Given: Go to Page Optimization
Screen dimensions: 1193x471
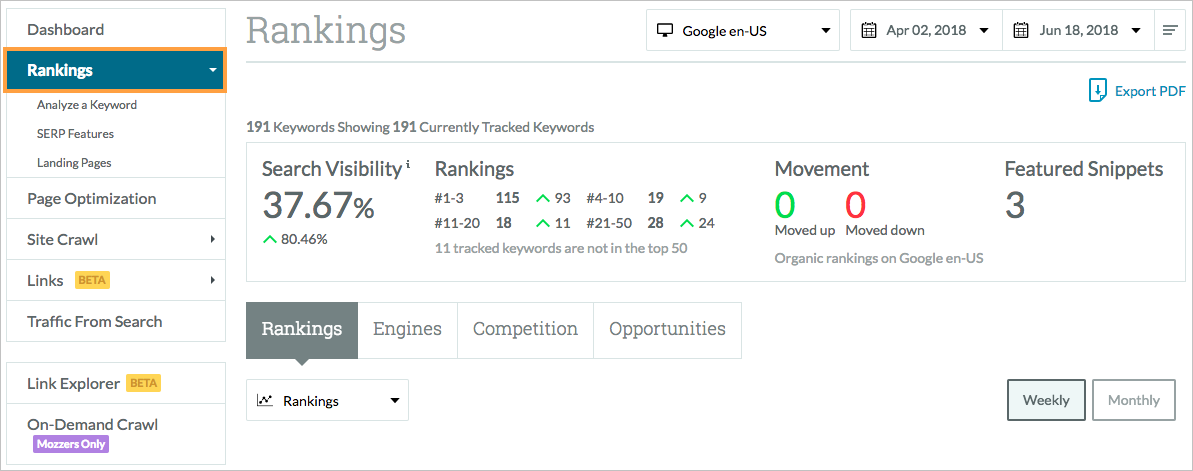Looking at the screenshot, I should 116,199.
